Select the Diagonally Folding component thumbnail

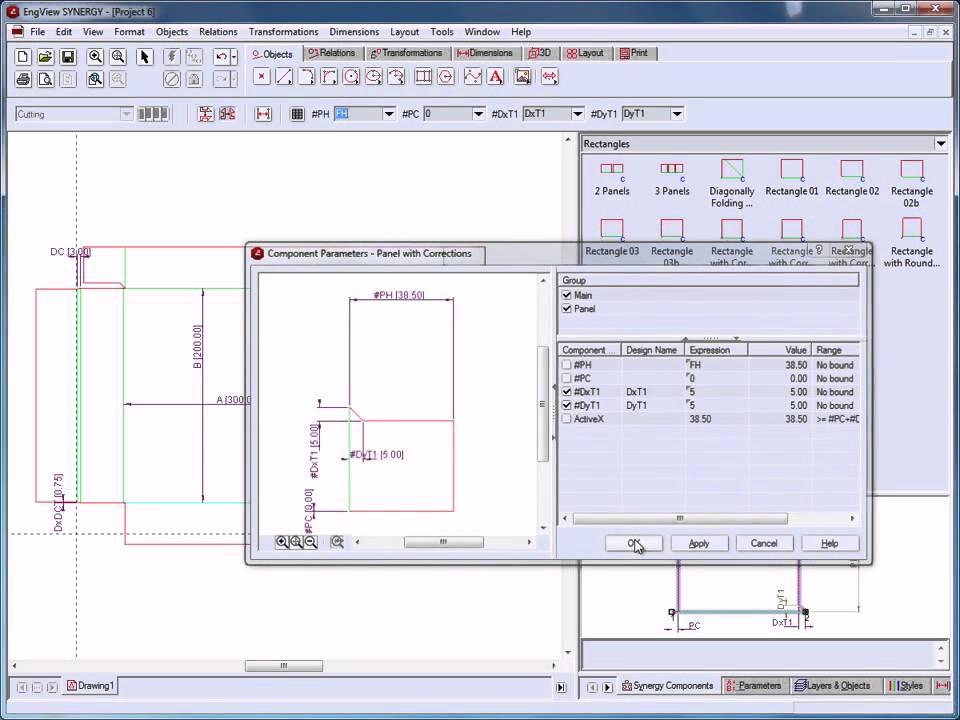click(x=732, y=183)
